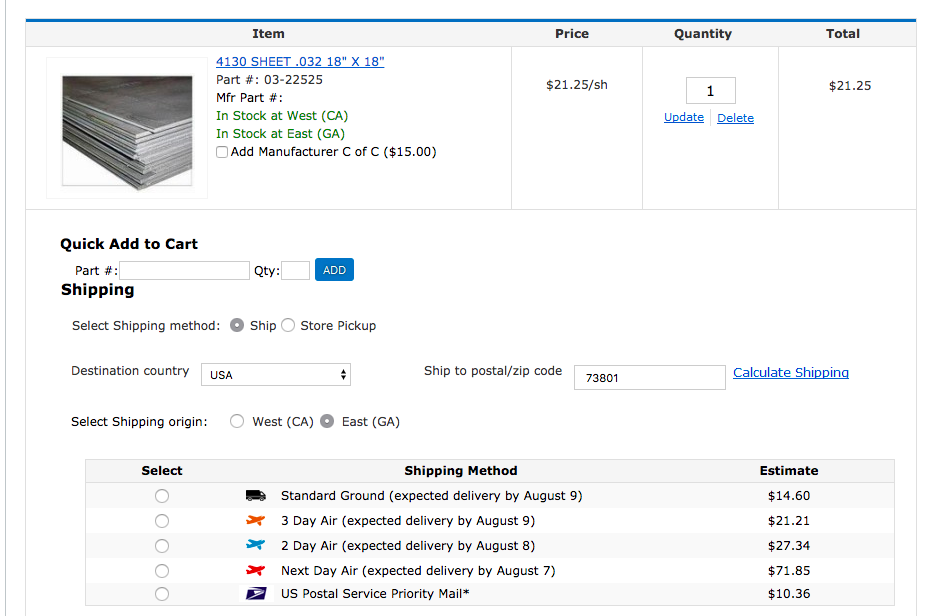The width and height of the screenshot is (927, 616).
Task: Select Store Pickup shipping method
Action: [288, 325]
